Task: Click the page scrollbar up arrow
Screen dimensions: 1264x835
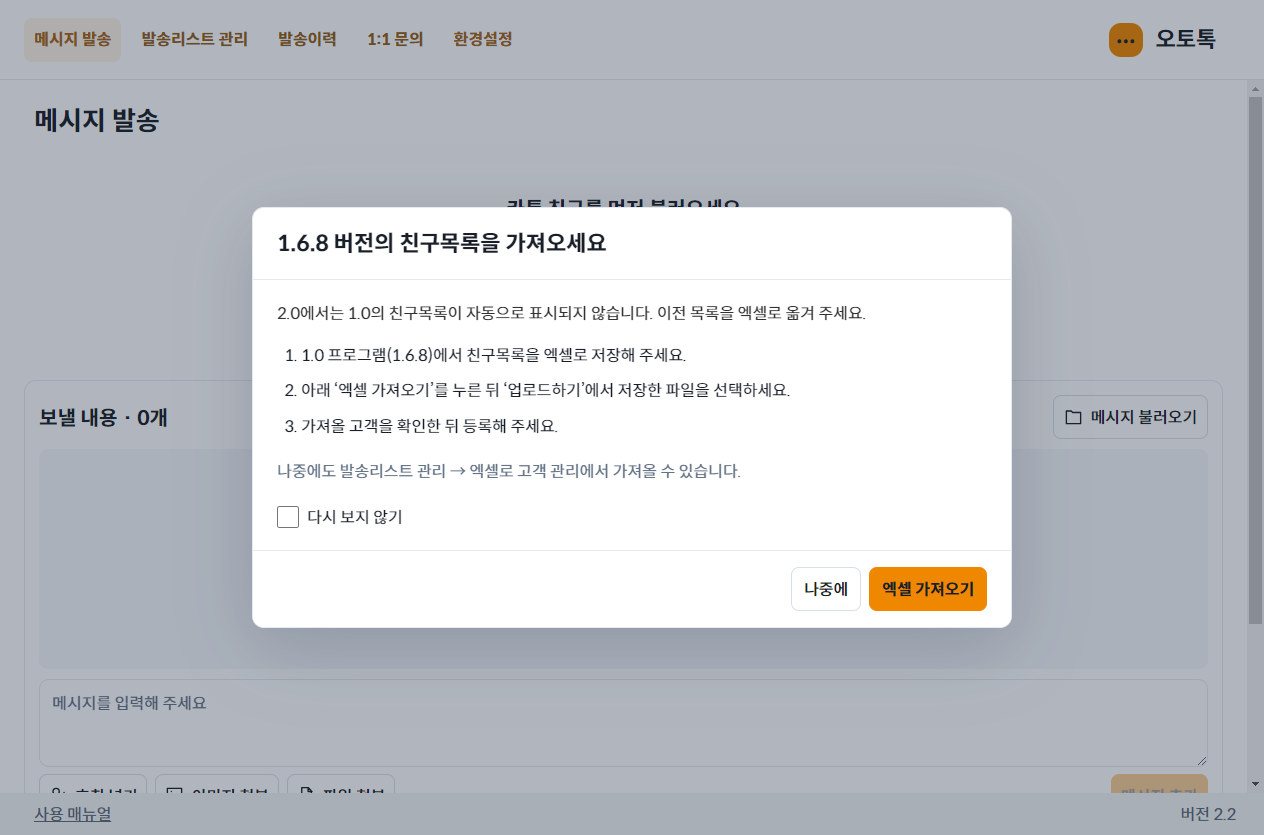Action: pos(1255,89)
